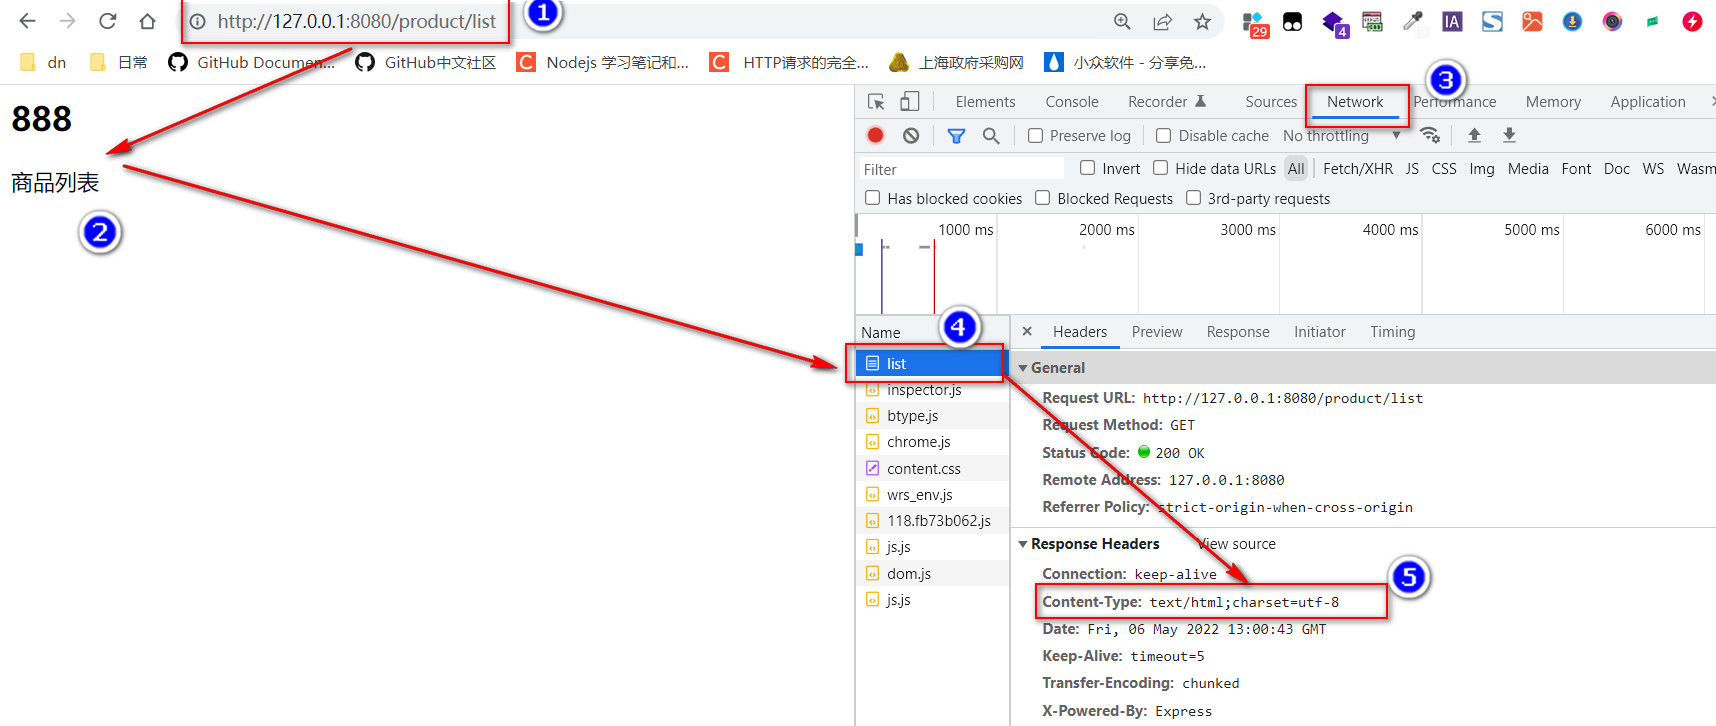Filter requests by Fetch/XHR
This screenshot has width=1716, height=726.
[x=1358, y=169]
